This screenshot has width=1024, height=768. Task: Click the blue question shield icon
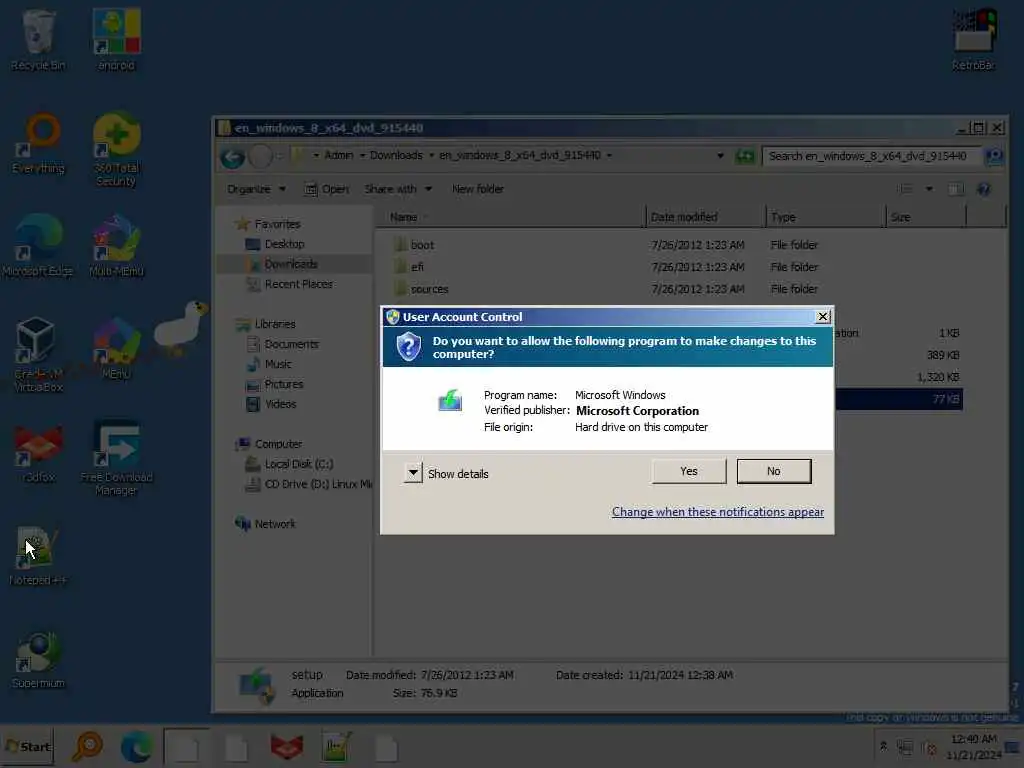(409, 346)
